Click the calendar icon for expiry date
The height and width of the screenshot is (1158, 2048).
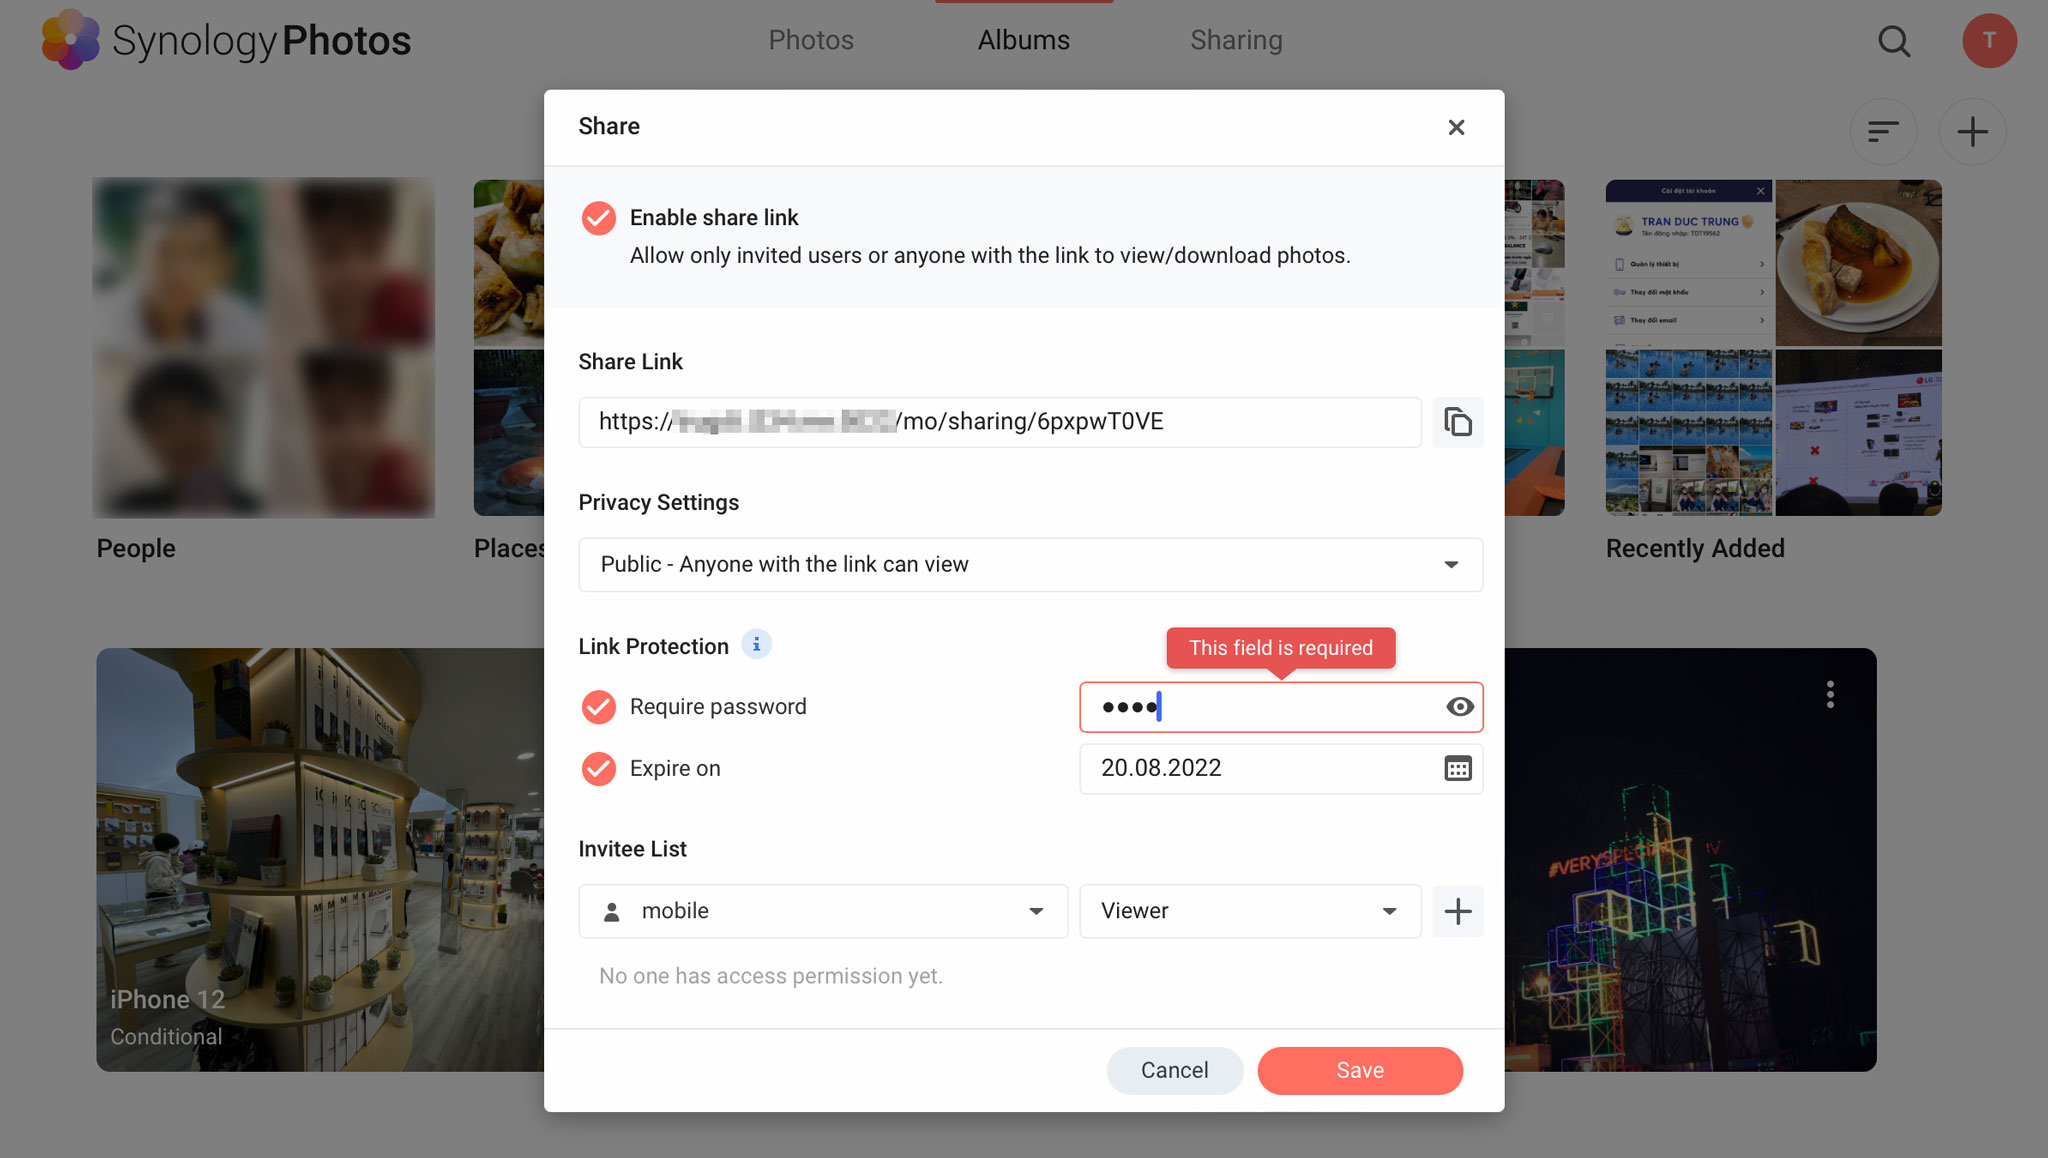pyautogui.click(x=1457, y=768)
